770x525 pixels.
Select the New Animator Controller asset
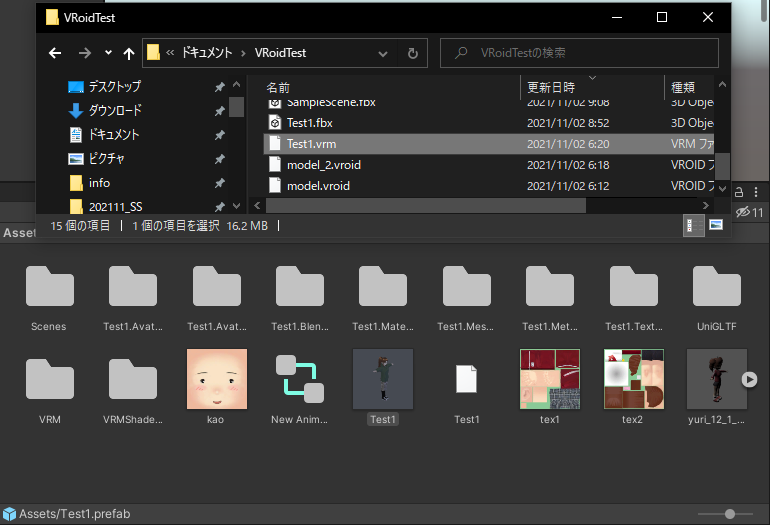pos(299,380)
